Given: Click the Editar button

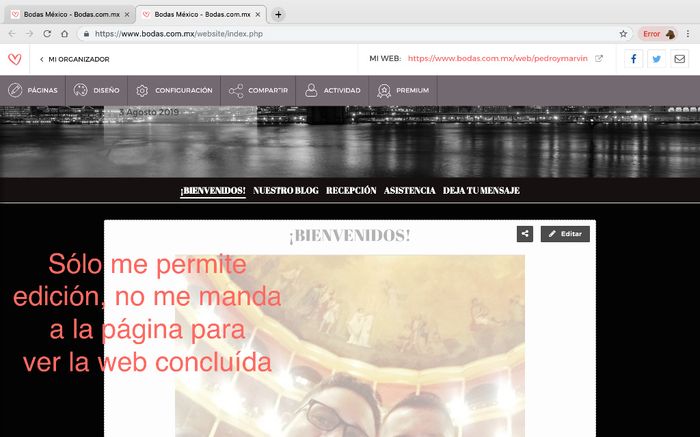Looking at the screenshot, I should [x=565, y=234].
